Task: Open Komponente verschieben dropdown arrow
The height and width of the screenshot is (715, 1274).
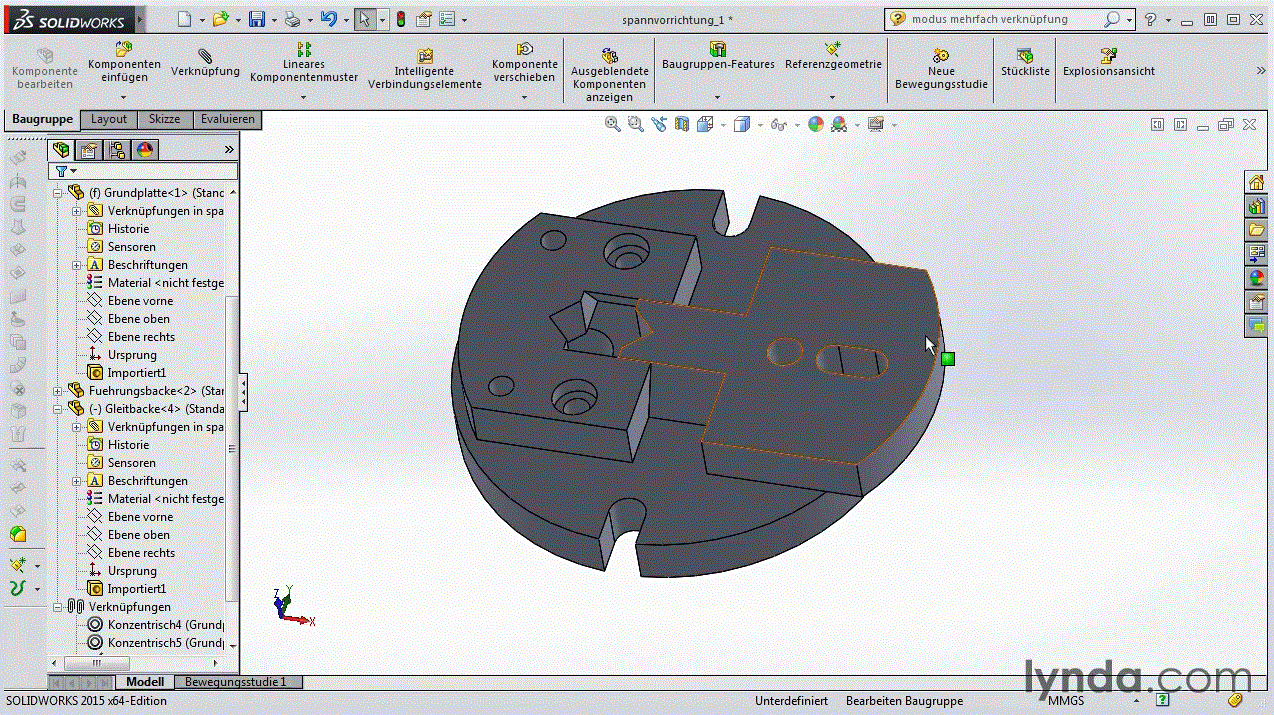Action: [x=524, y=97]
